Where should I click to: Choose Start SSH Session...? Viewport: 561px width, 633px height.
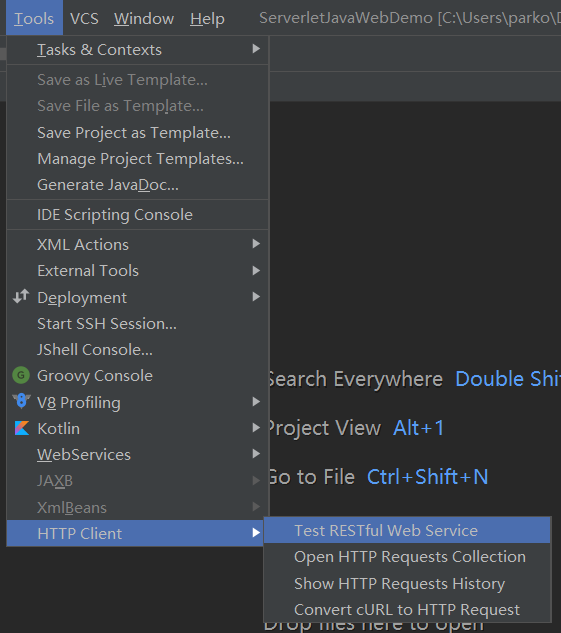(138, 324)
